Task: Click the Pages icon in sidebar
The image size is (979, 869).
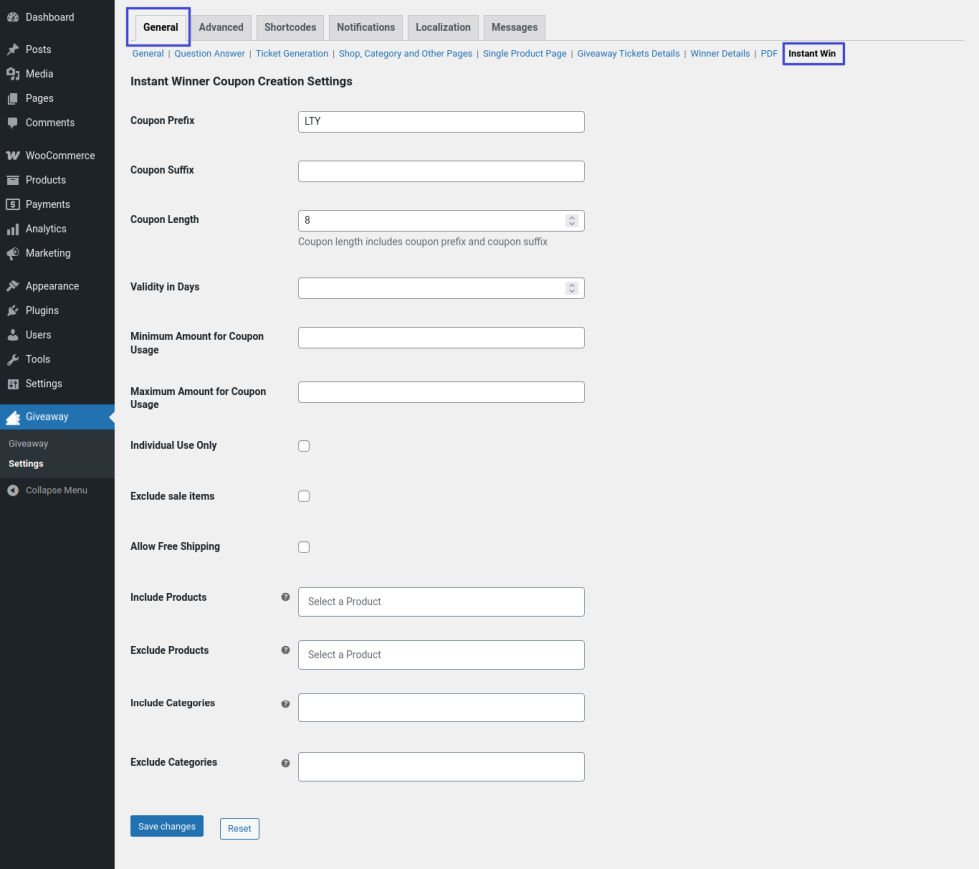Action: [x=12, y=99]
